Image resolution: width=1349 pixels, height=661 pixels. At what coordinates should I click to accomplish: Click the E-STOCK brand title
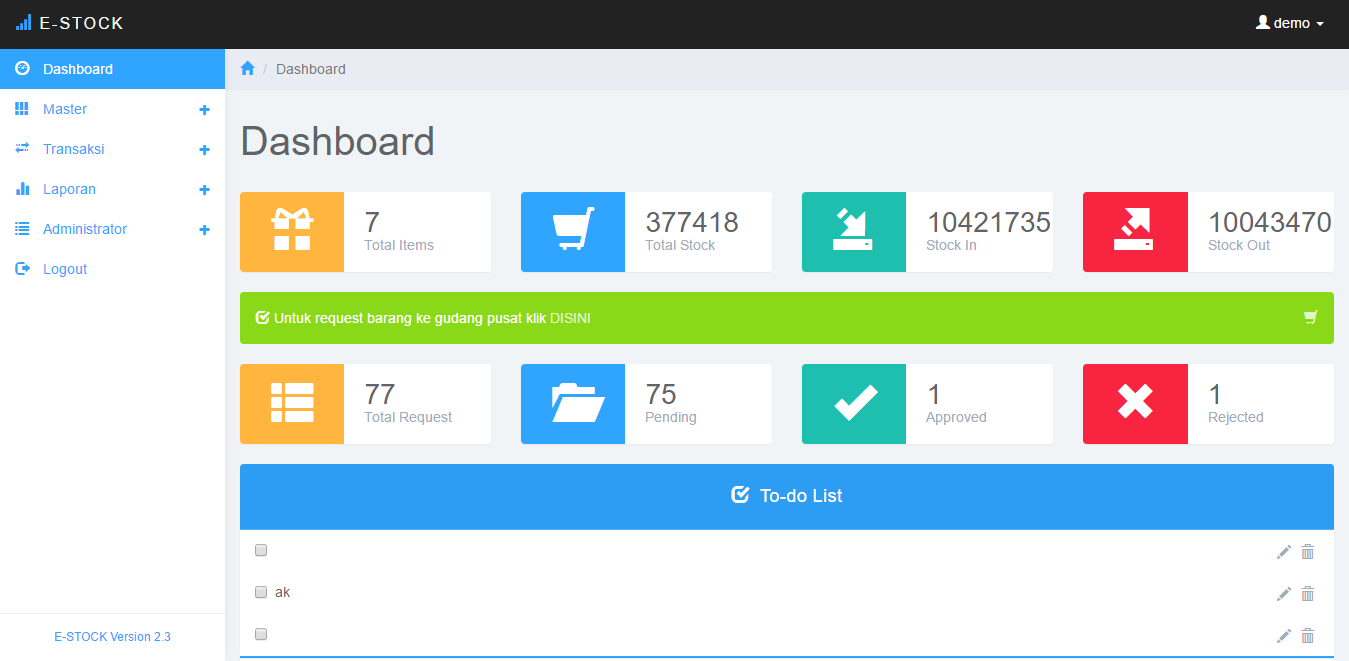tap(81, 23)
